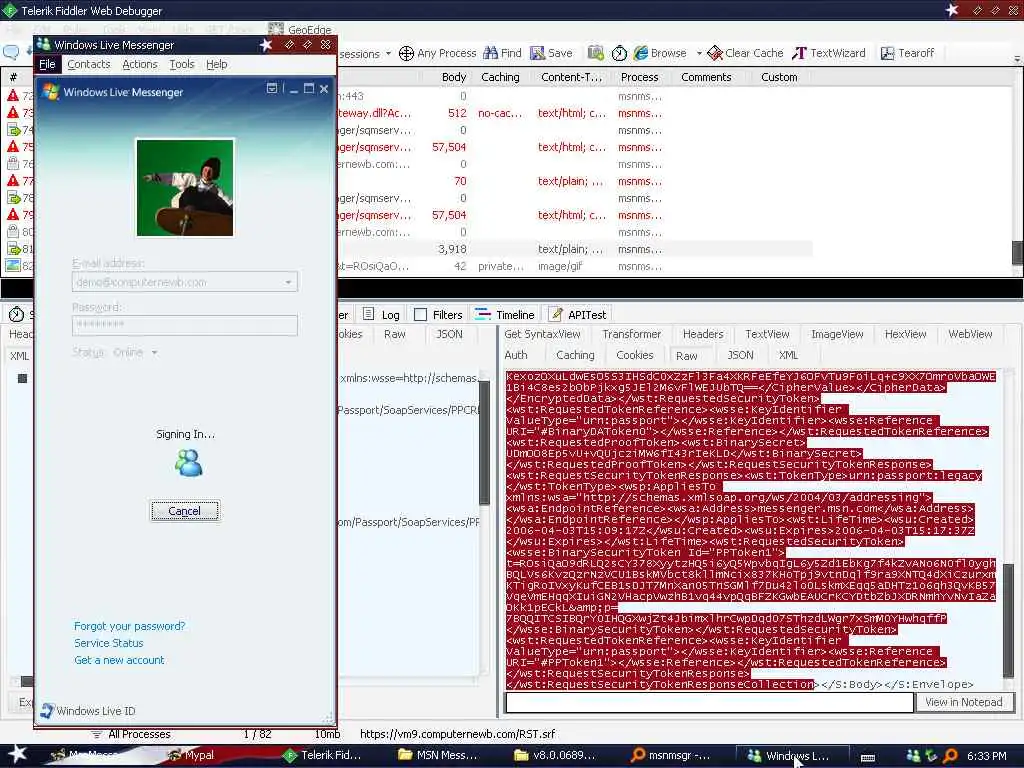Screen dimensions: 1024x768
Task: Open the TextWizard tool
Action: [829, 54]
